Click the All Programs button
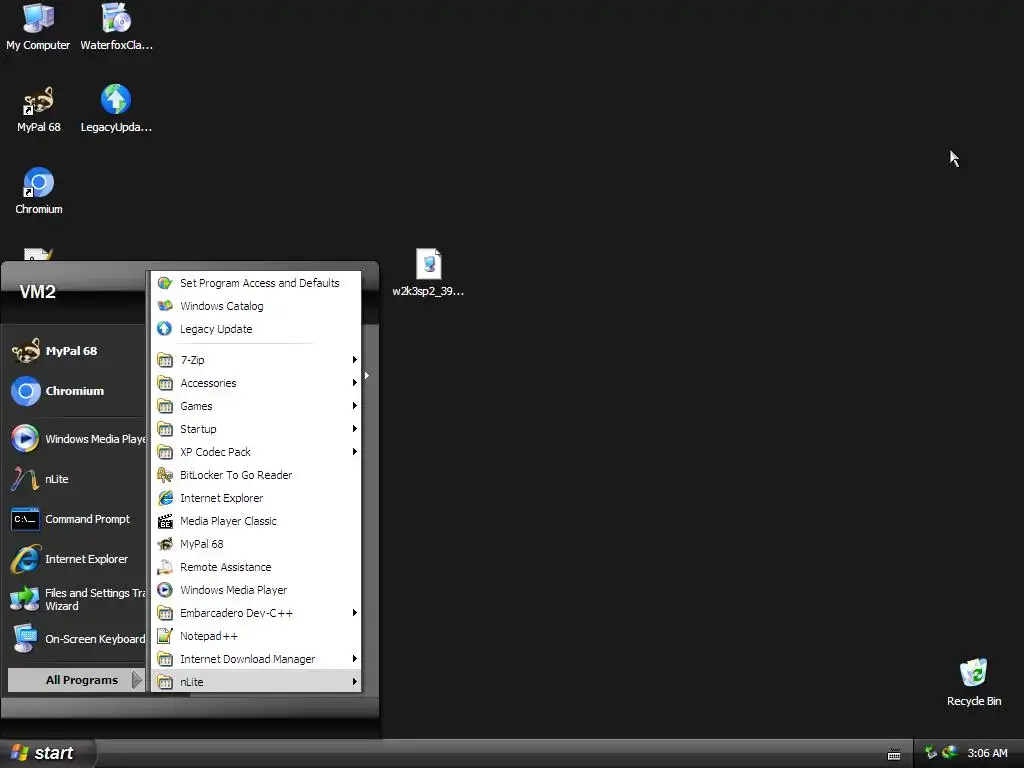This screenshot has width=1024, height=768. pyautogui.click(x=76, y=680)
